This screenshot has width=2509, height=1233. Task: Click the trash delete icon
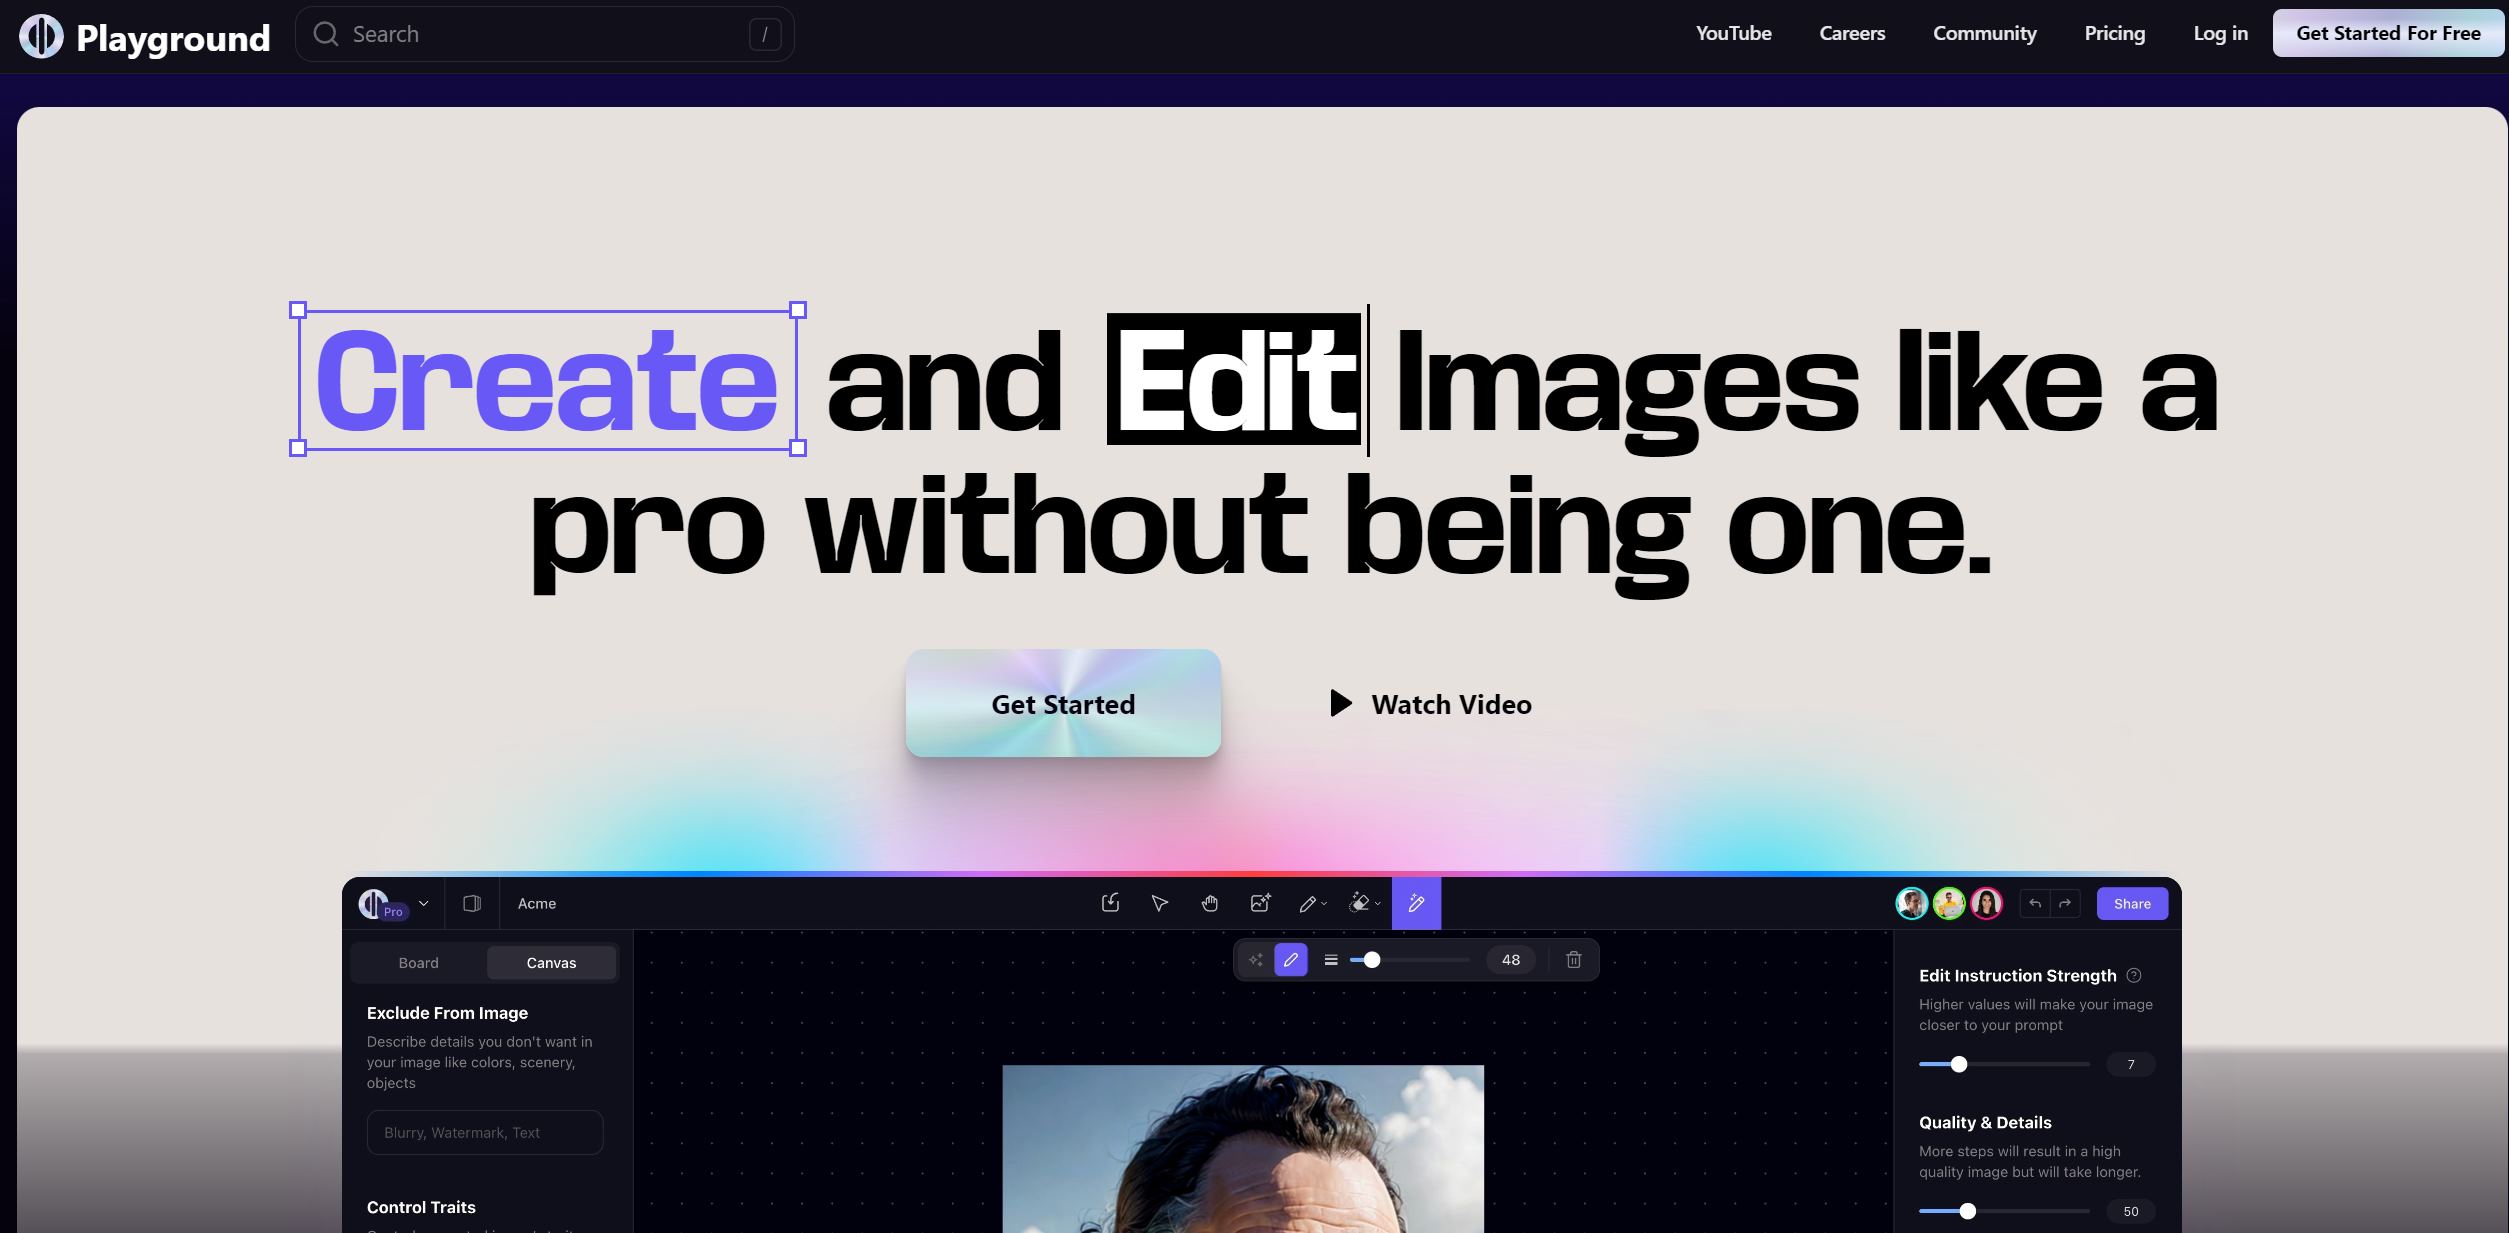pyautogui.click(x=1573, y=960)
